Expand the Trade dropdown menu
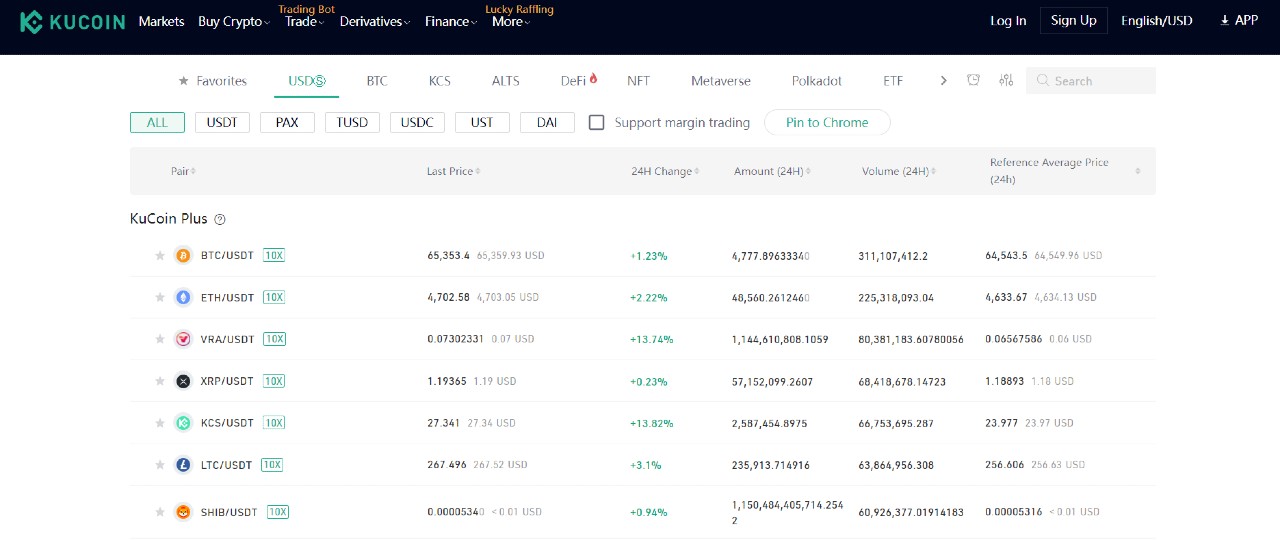Viewport: 1280px width, 540px height. coord(305,21)
